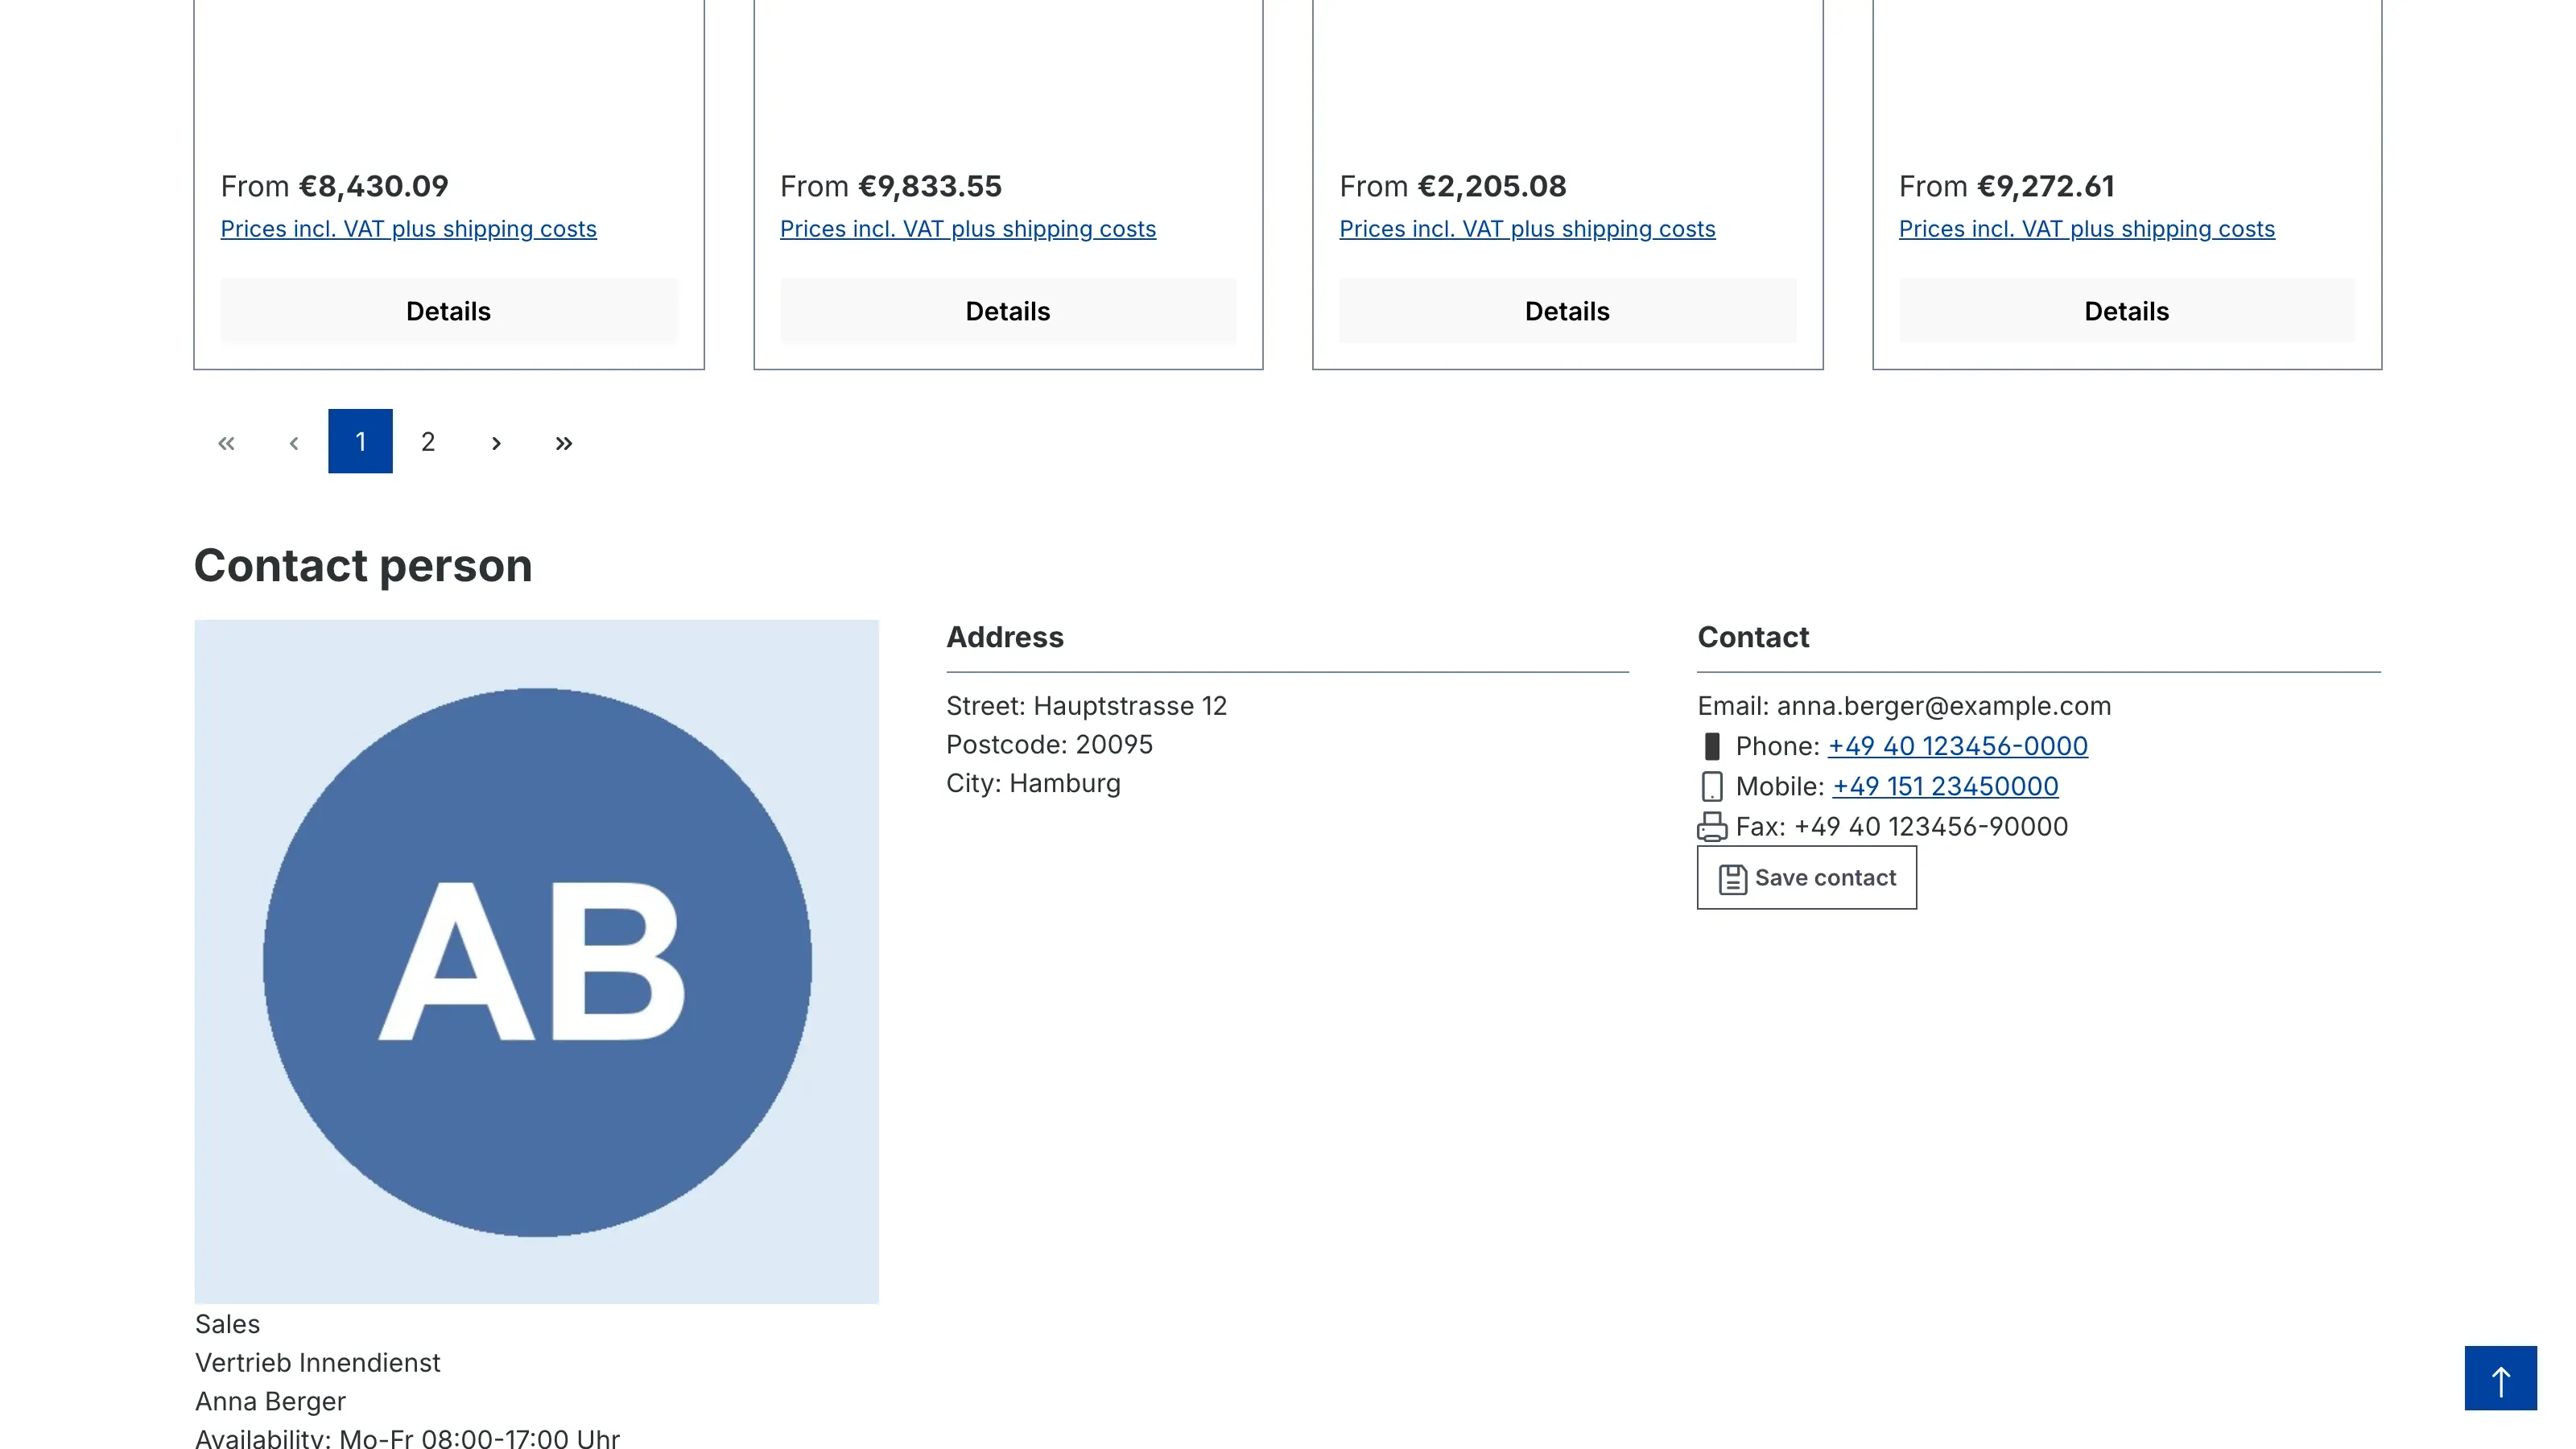Image resolution: width=2576 pixels, height=1449 pixels.
Task: Click the scroll-to-top arrow button
Action: click(x=2500, y=1379)
